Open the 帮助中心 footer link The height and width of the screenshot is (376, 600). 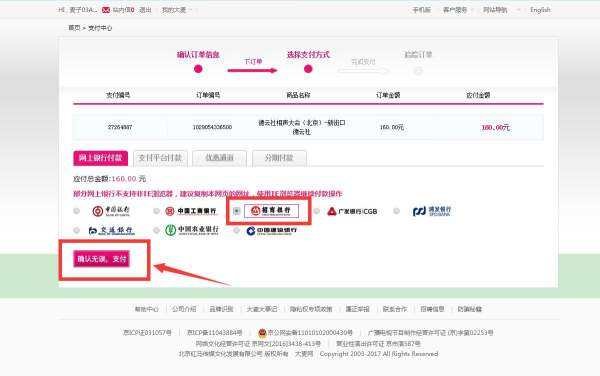pos(146,309)
